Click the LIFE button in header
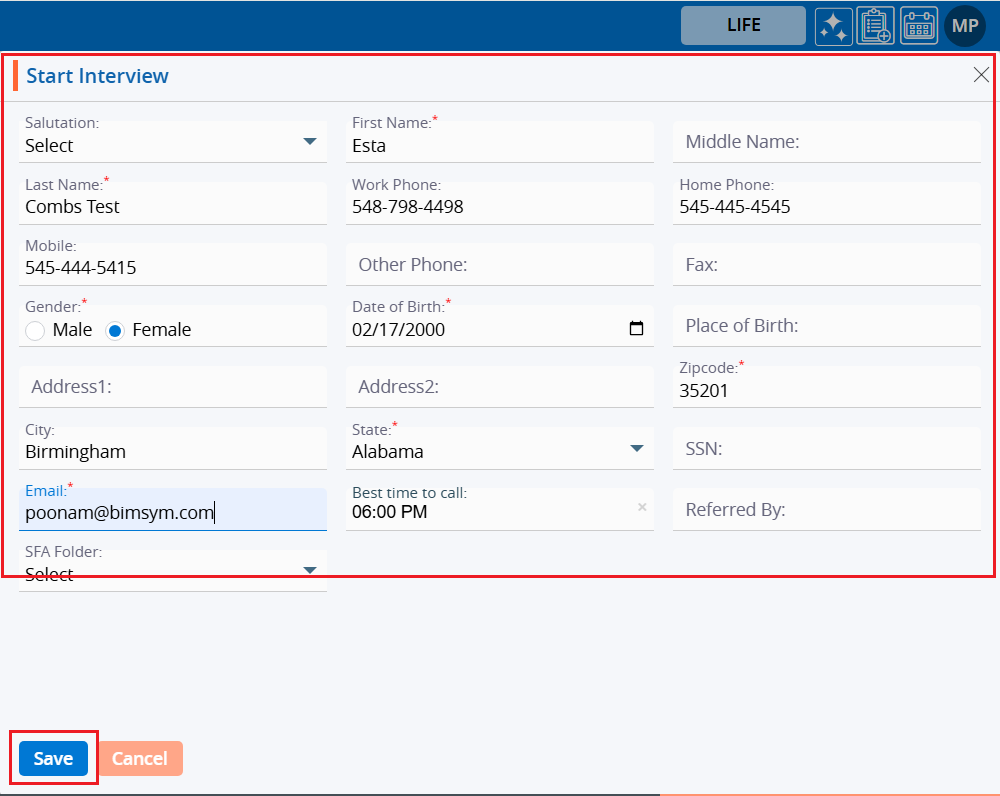The width and height of the screenshot is (1000, 796). pyautogui.click(x=743, y=26)
